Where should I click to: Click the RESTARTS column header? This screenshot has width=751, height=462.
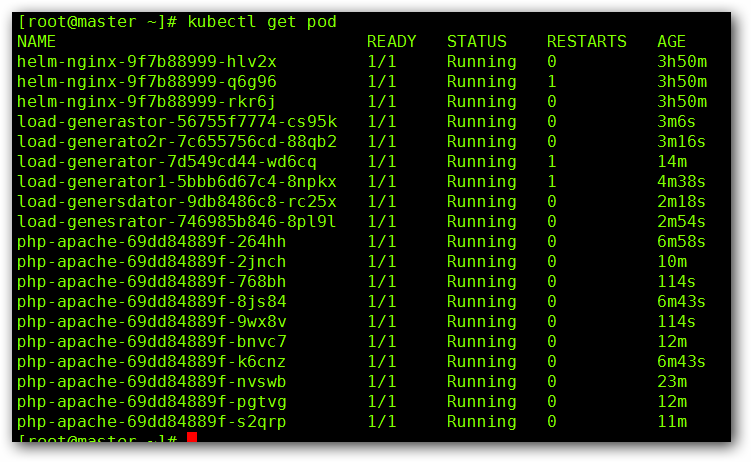[x=587, y=42]
